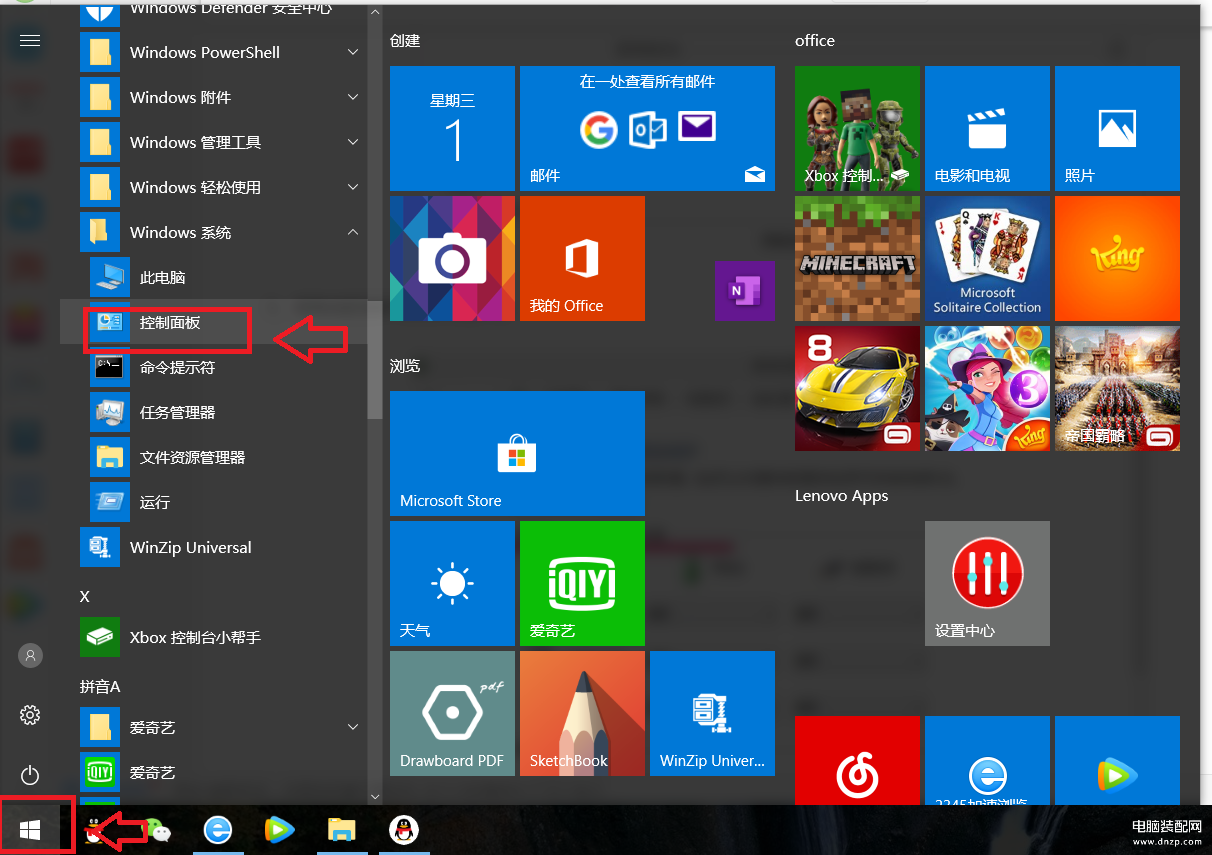Open the 帝国霸略 game tile
This screenshot has height=855, width=1212.
[1117, 388]
